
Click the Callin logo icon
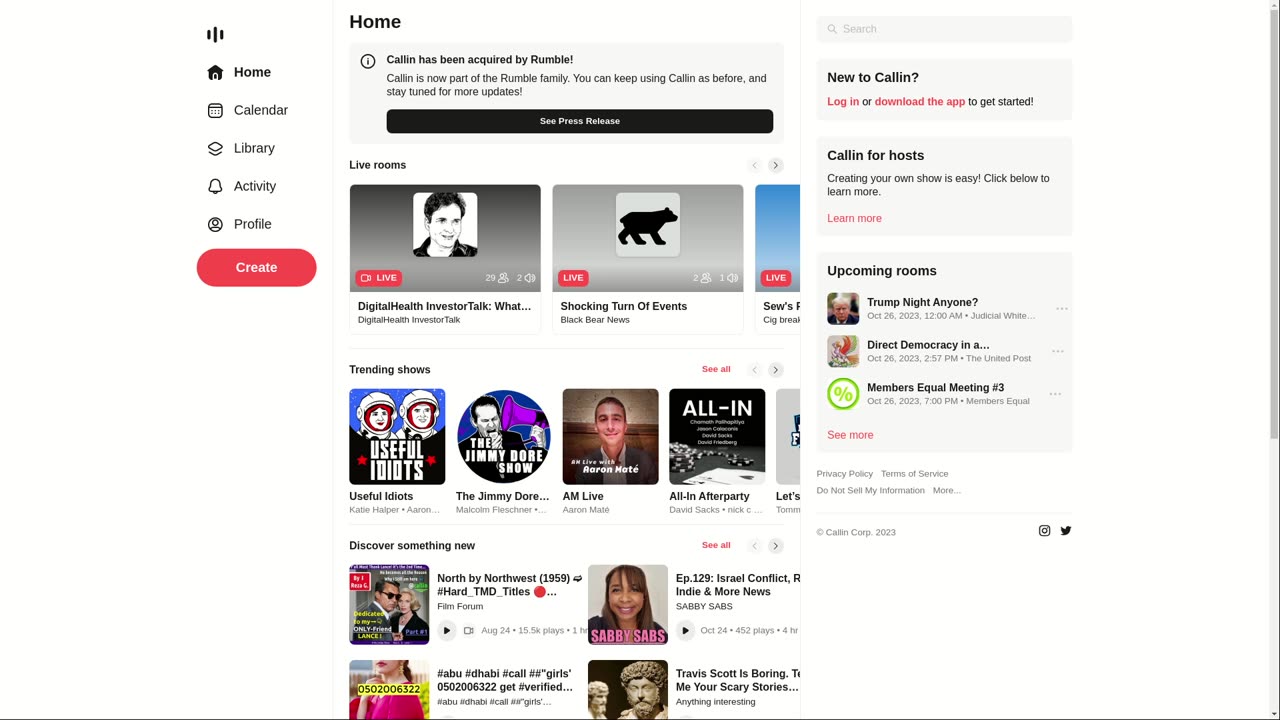tap(215, 35)
